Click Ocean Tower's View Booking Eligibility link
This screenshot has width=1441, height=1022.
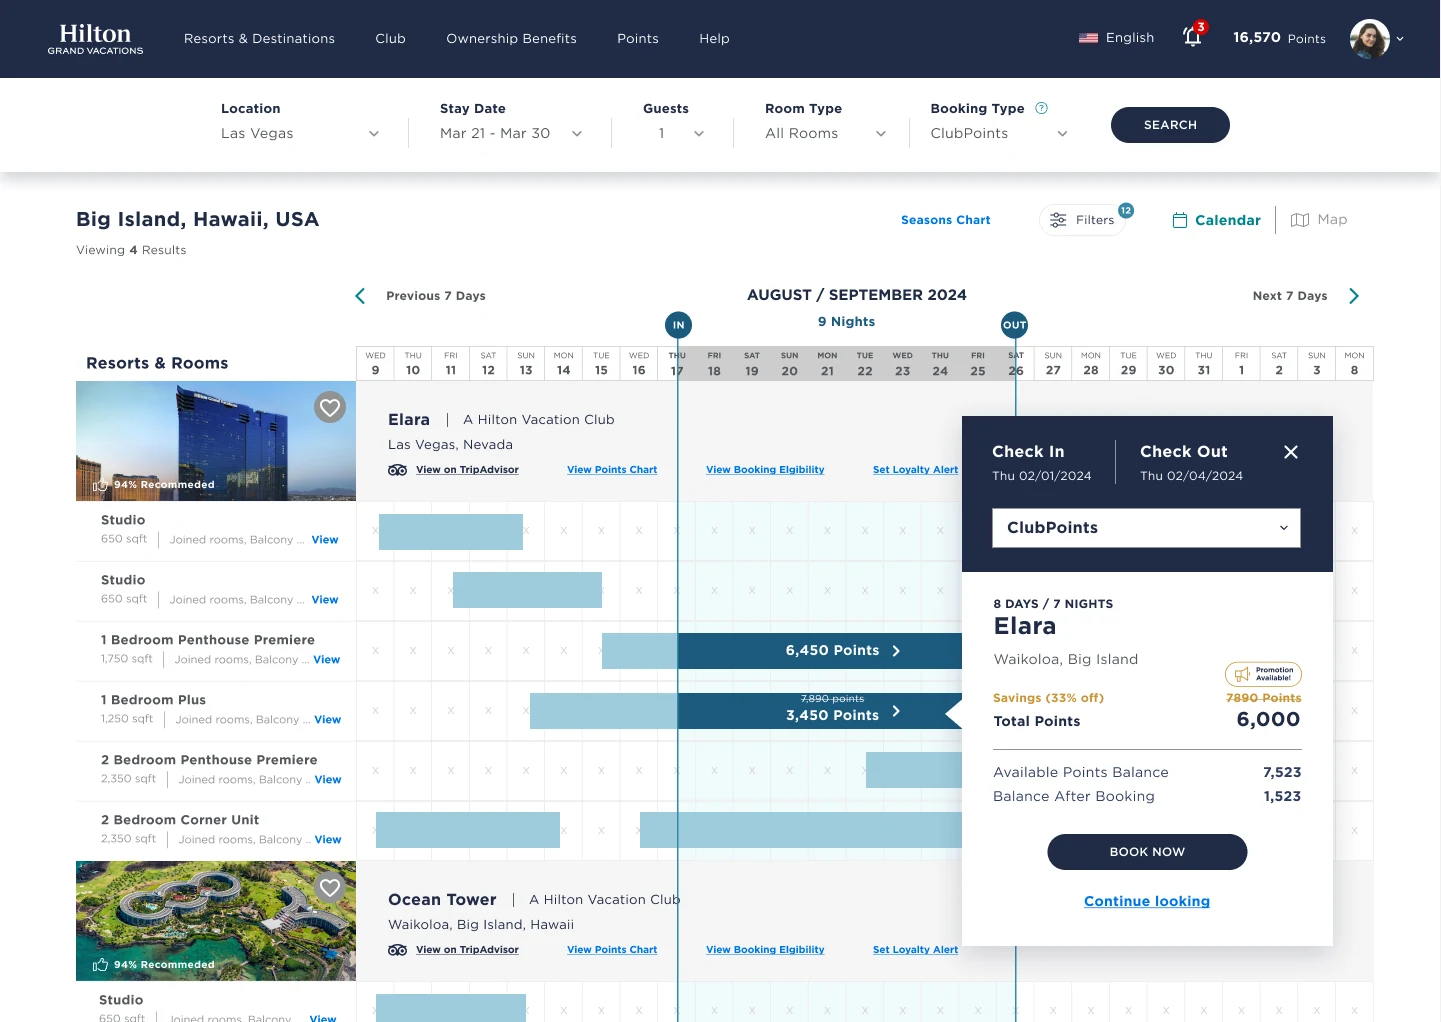pos(765,950)
